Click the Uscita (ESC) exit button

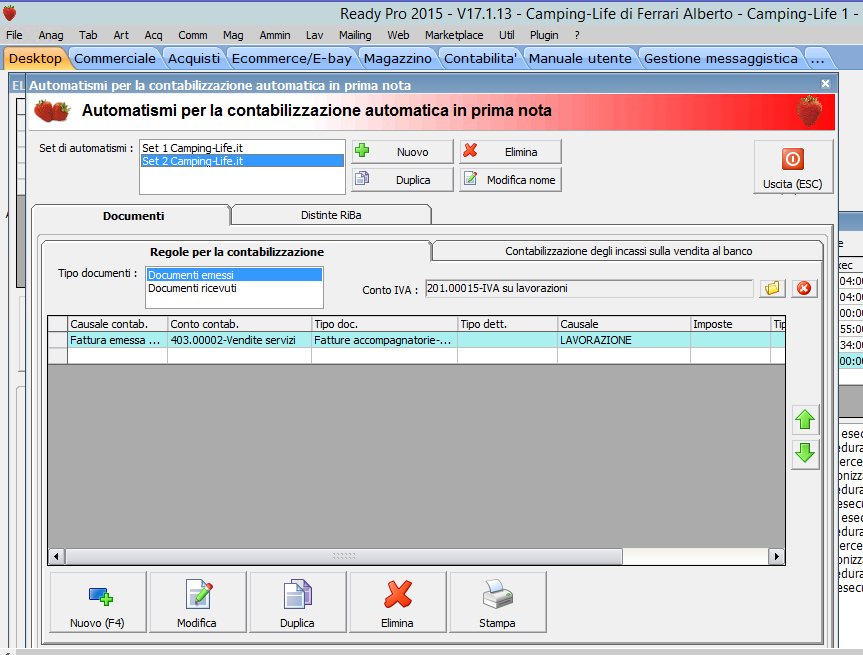793,167
